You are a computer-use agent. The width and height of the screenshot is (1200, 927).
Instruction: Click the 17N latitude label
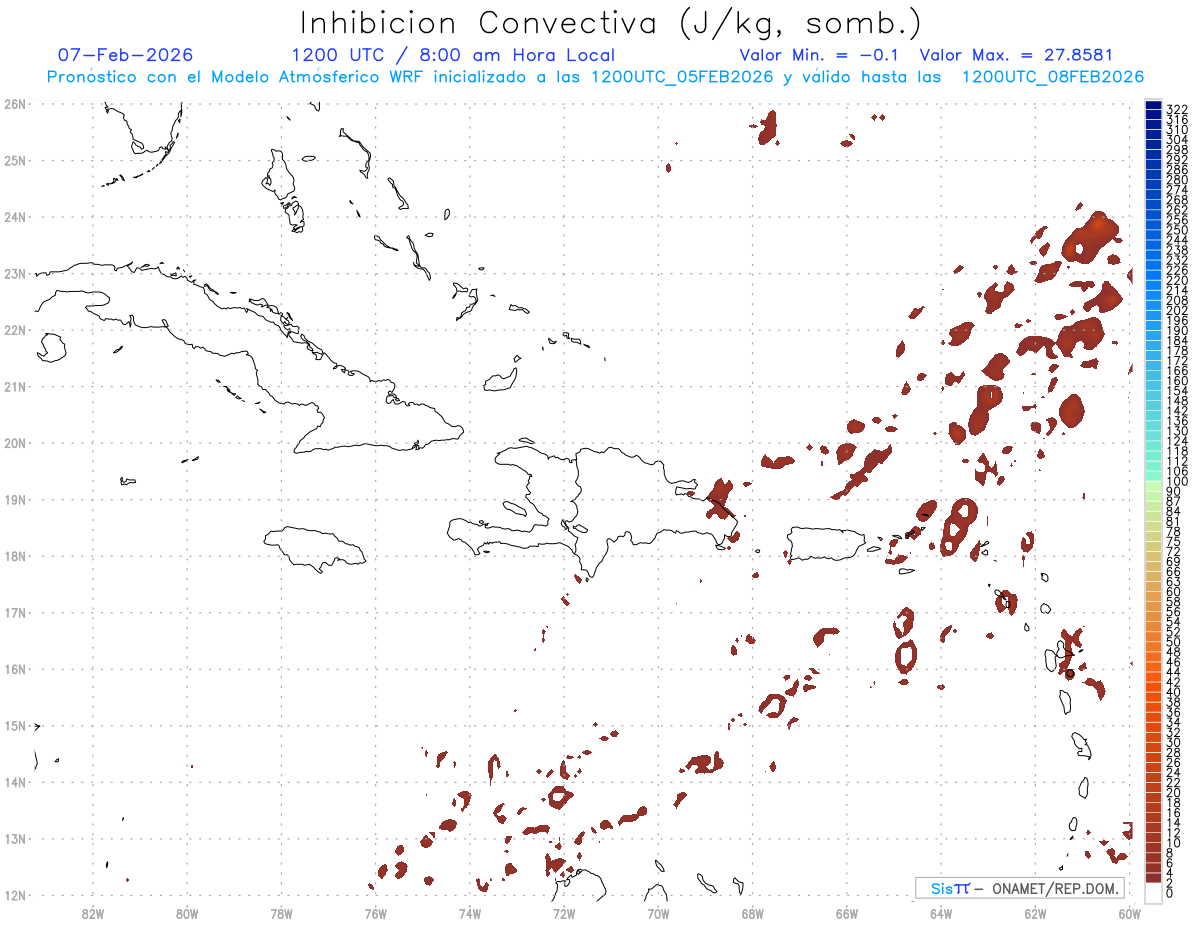point(15,613)
